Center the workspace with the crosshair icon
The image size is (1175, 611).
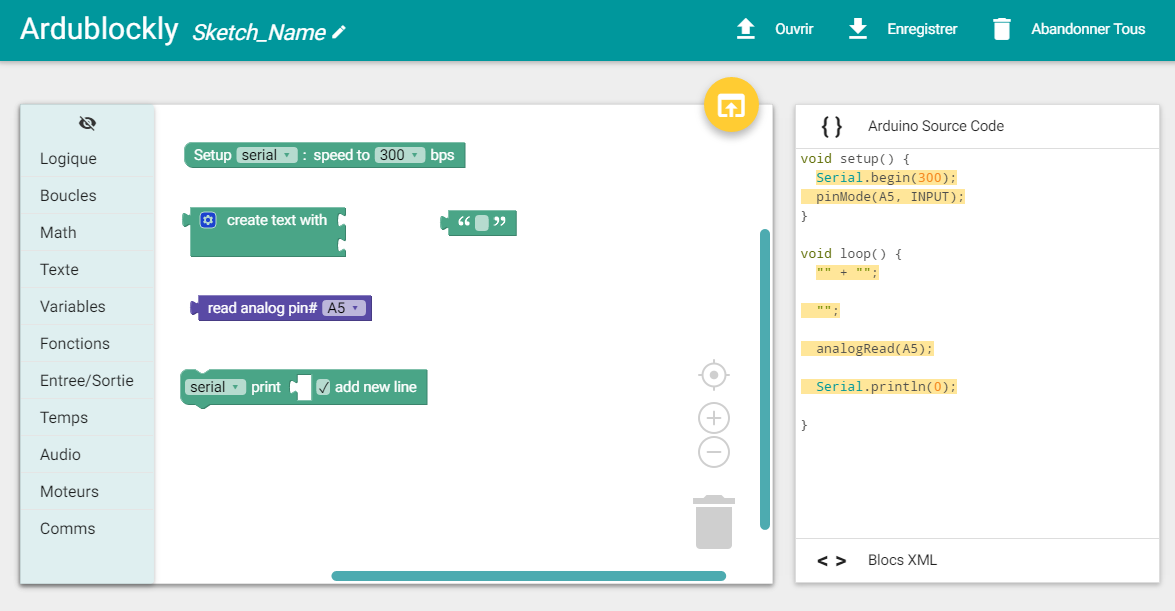(714, 375)
